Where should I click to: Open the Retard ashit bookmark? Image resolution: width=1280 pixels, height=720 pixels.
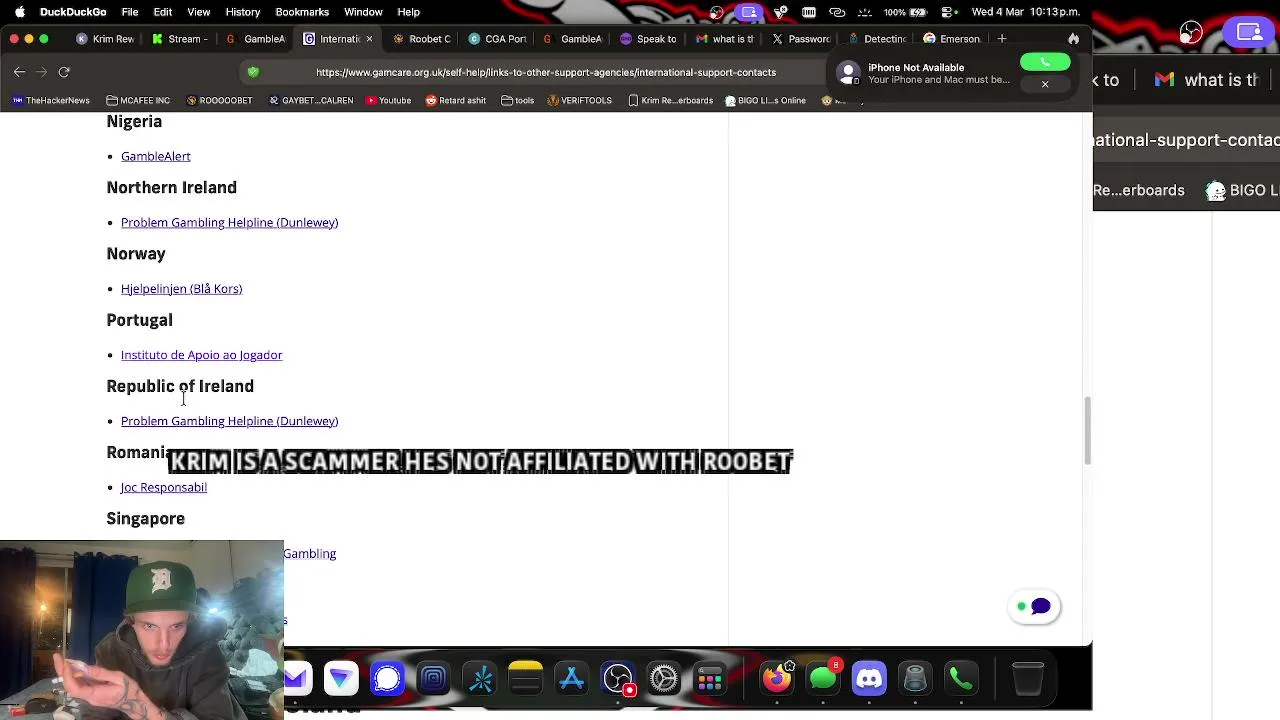[x=455, y=100]
